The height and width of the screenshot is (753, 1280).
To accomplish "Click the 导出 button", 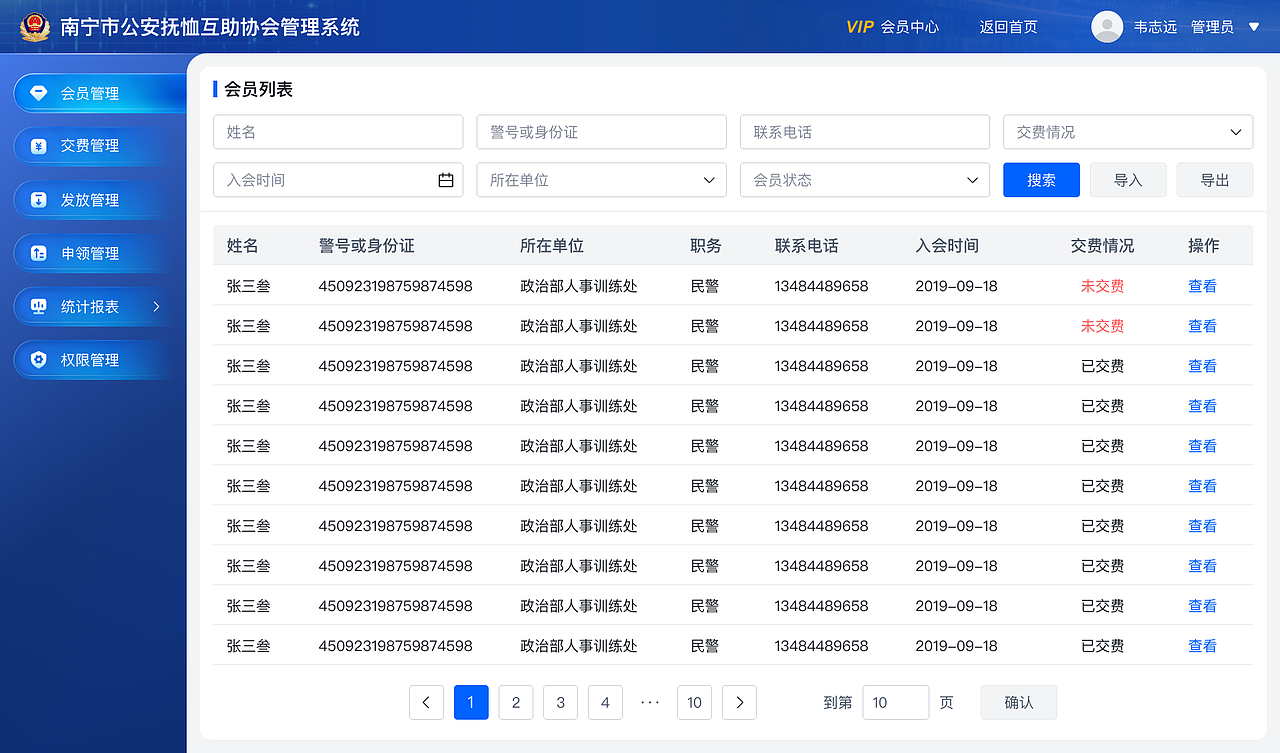I will coord(1214,180).
